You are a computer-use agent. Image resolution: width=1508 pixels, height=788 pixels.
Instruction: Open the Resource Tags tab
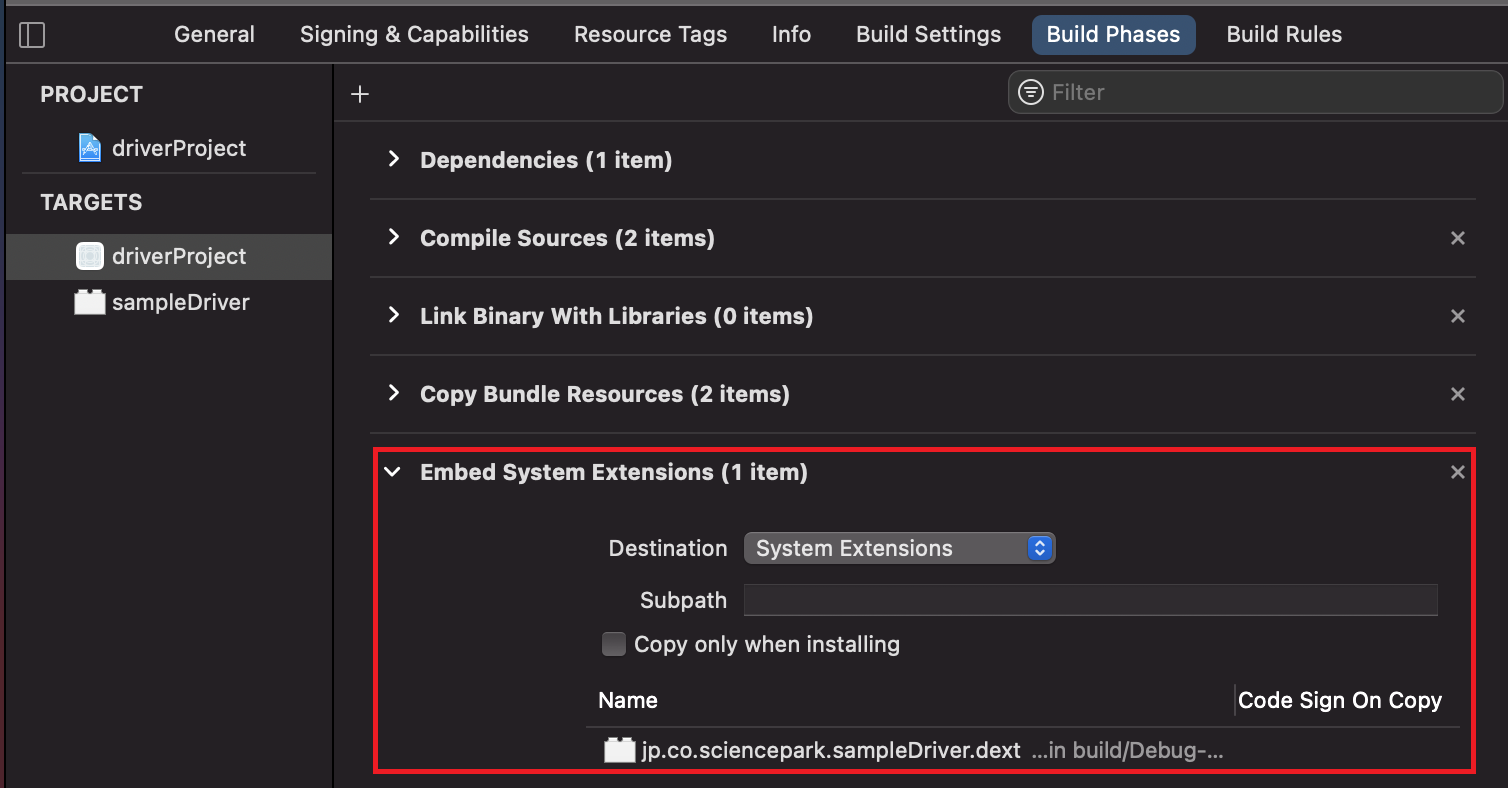click(650, 34)
